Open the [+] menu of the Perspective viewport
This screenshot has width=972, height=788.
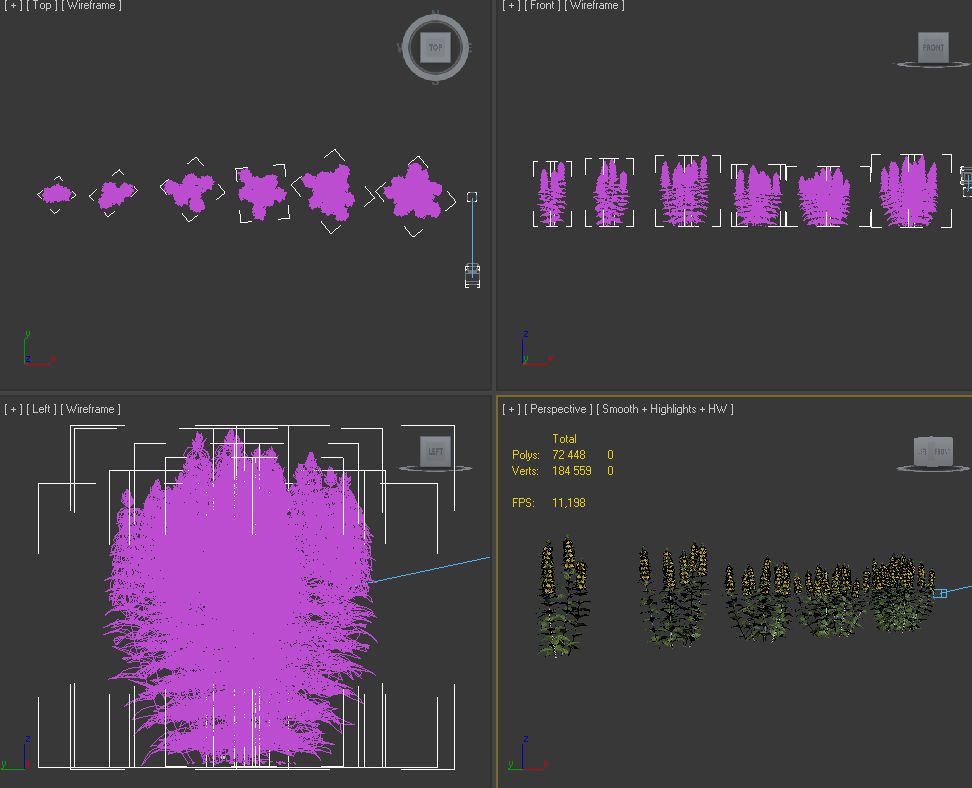click(x=511, y=409)
